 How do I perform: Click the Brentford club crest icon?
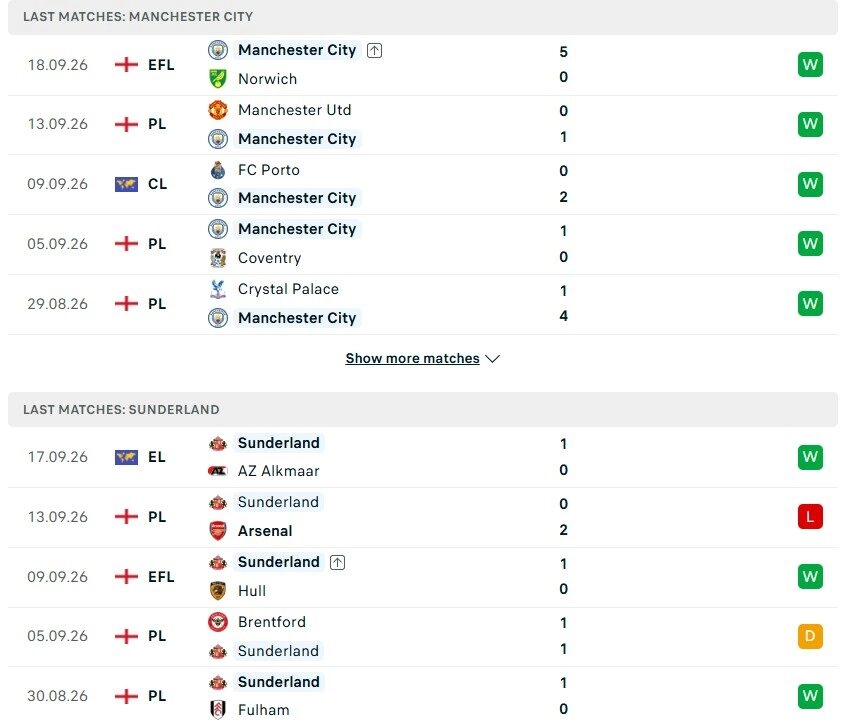pos(218,622)
